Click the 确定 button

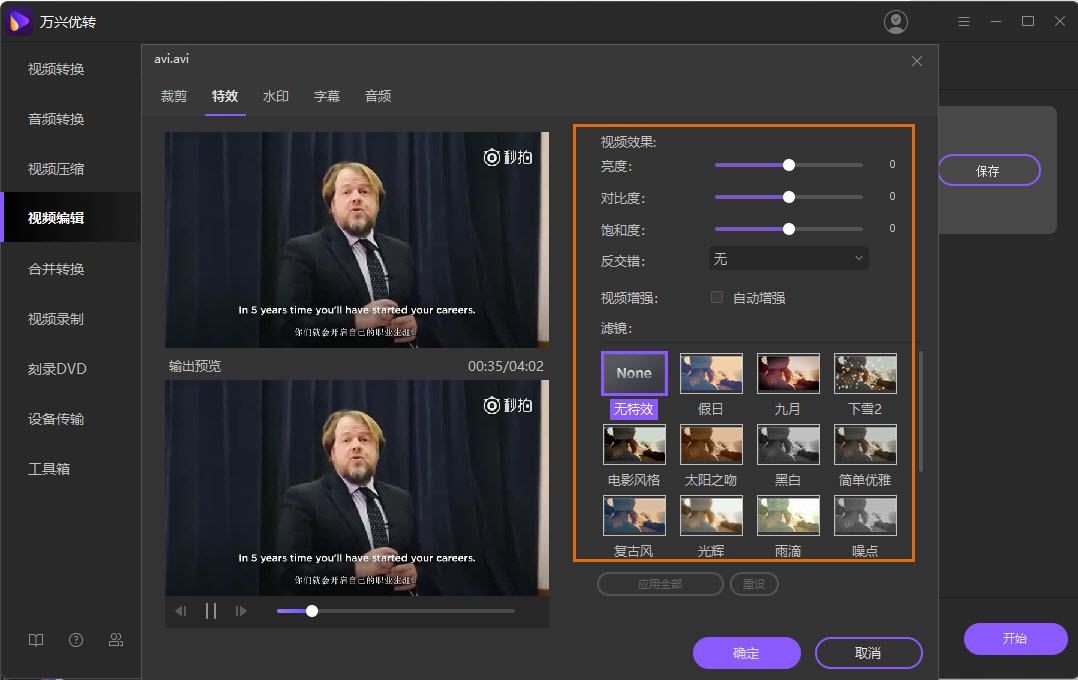(746, 653)
